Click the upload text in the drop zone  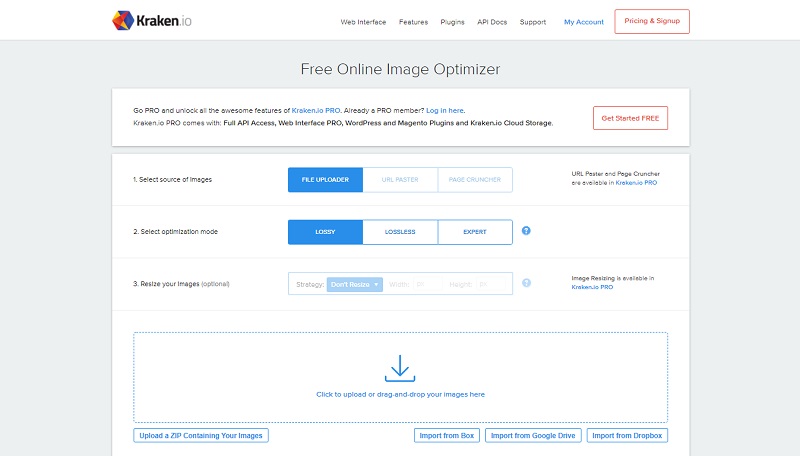[401, 394]
